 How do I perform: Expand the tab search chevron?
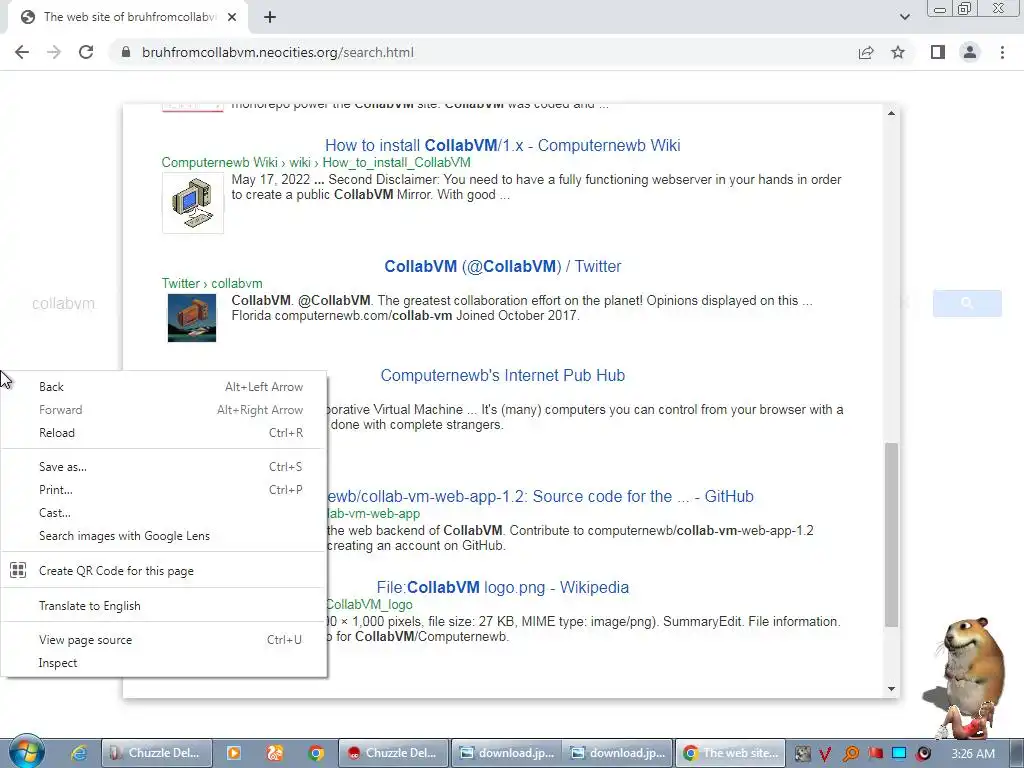coord(904,17)
